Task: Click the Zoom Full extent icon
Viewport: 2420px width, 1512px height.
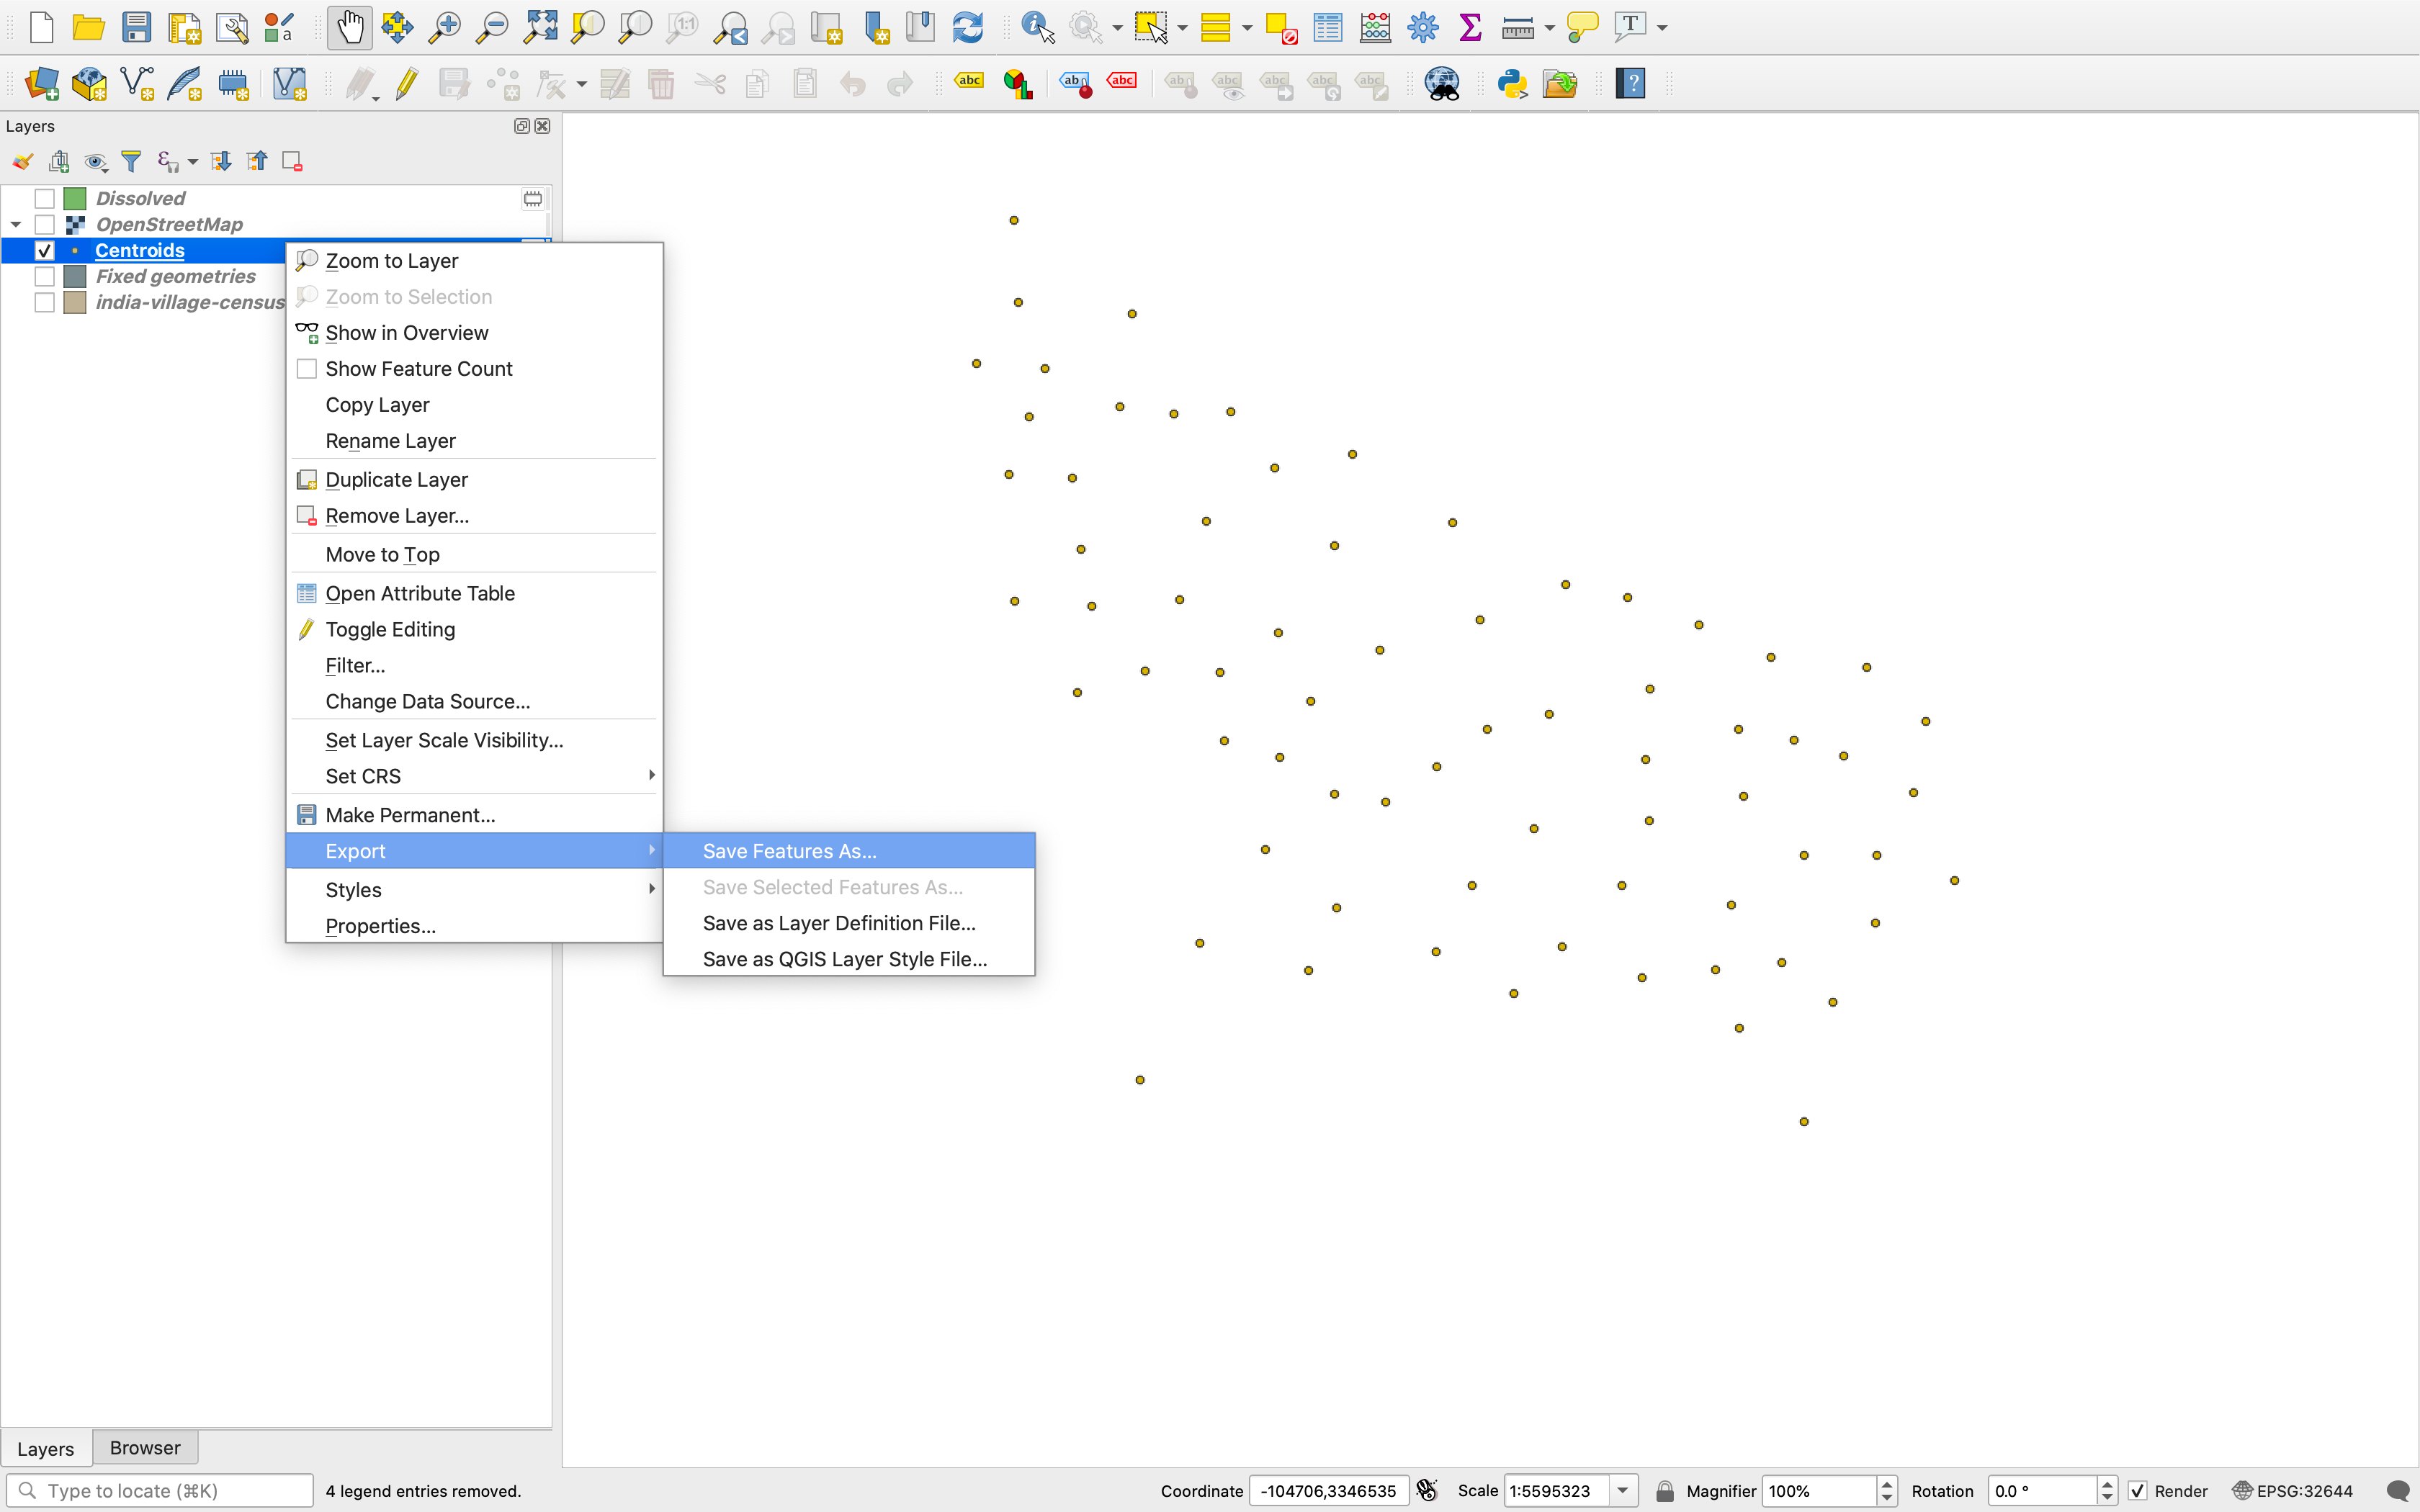Action: (x=540, y=27)
